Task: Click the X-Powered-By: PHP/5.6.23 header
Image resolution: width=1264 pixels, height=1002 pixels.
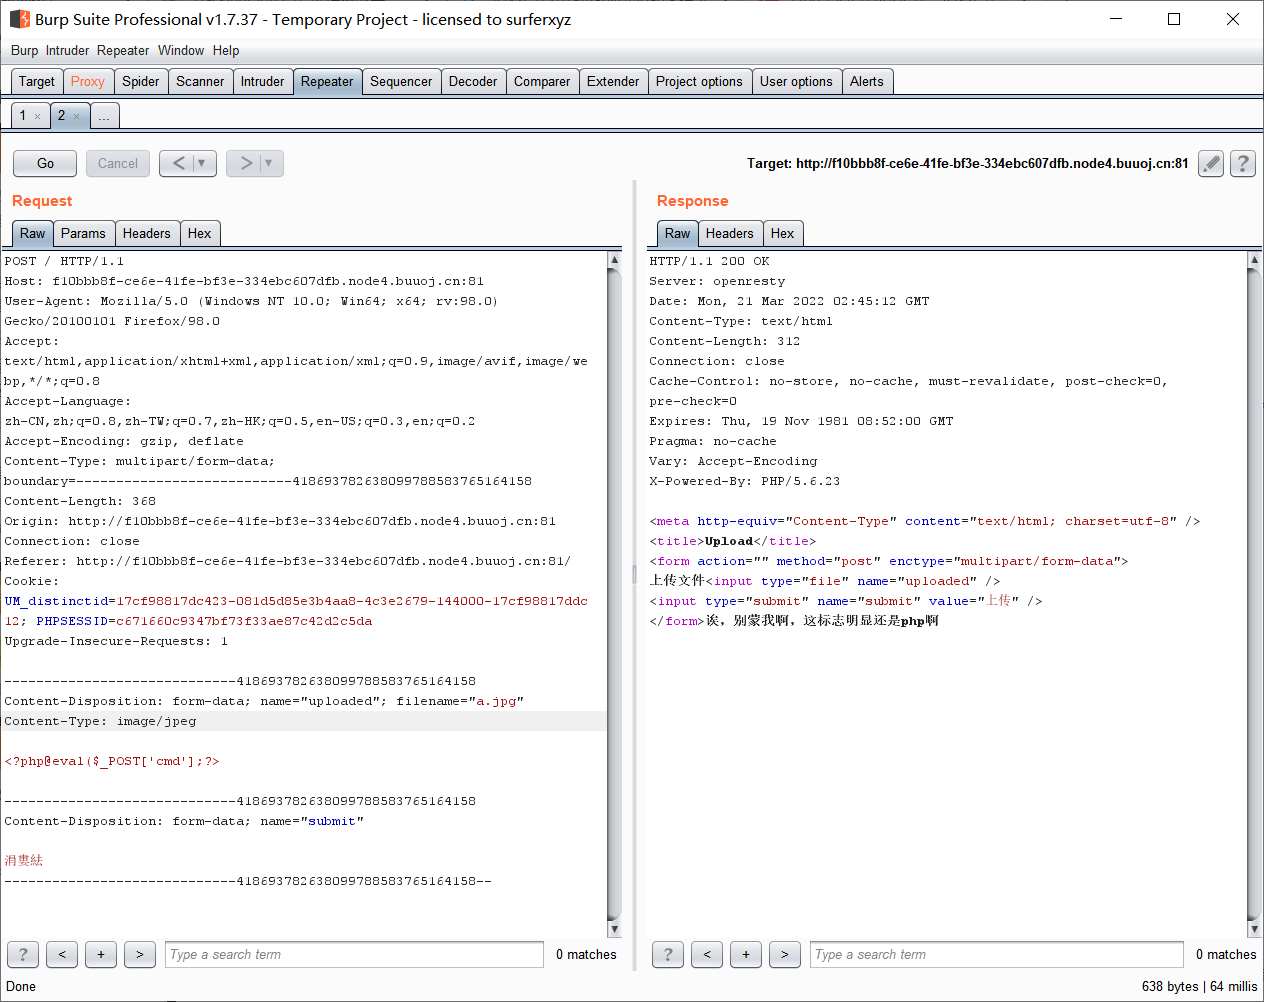Action: click(745, 481)
